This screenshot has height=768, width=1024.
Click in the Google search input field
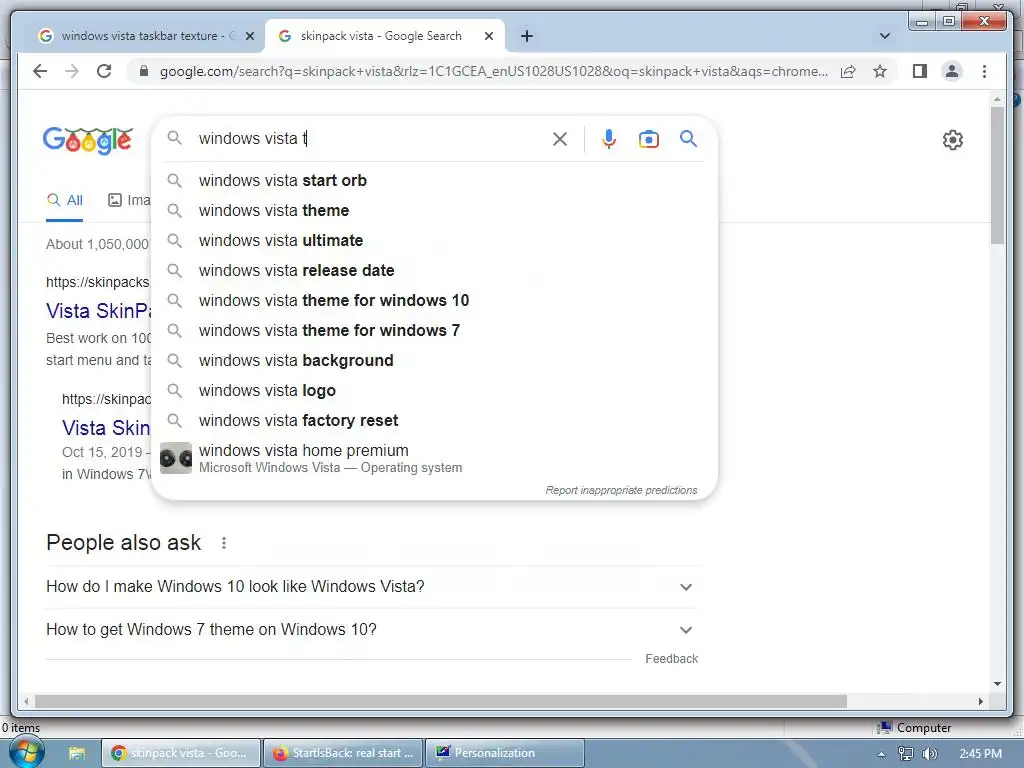(372, 138)
